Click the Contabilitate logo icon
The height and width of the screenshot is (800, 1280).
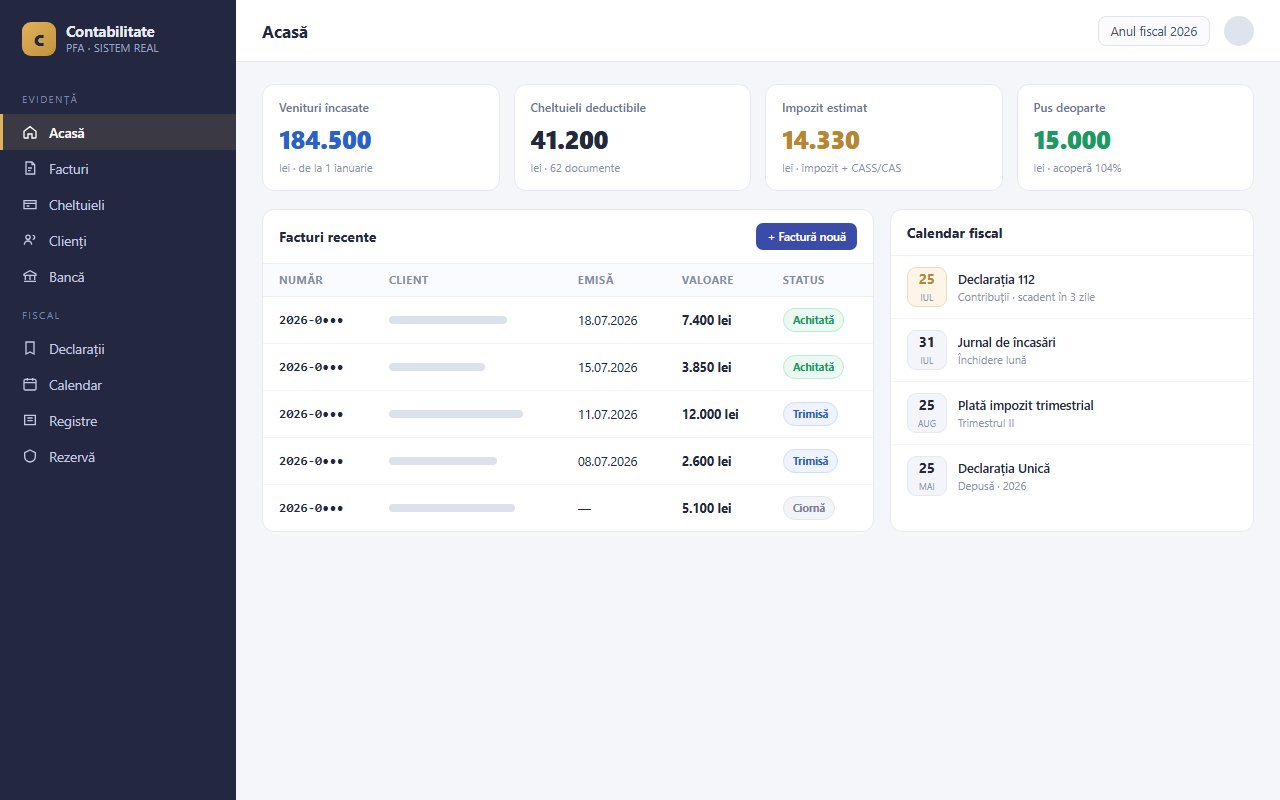[x=39, y=39]
